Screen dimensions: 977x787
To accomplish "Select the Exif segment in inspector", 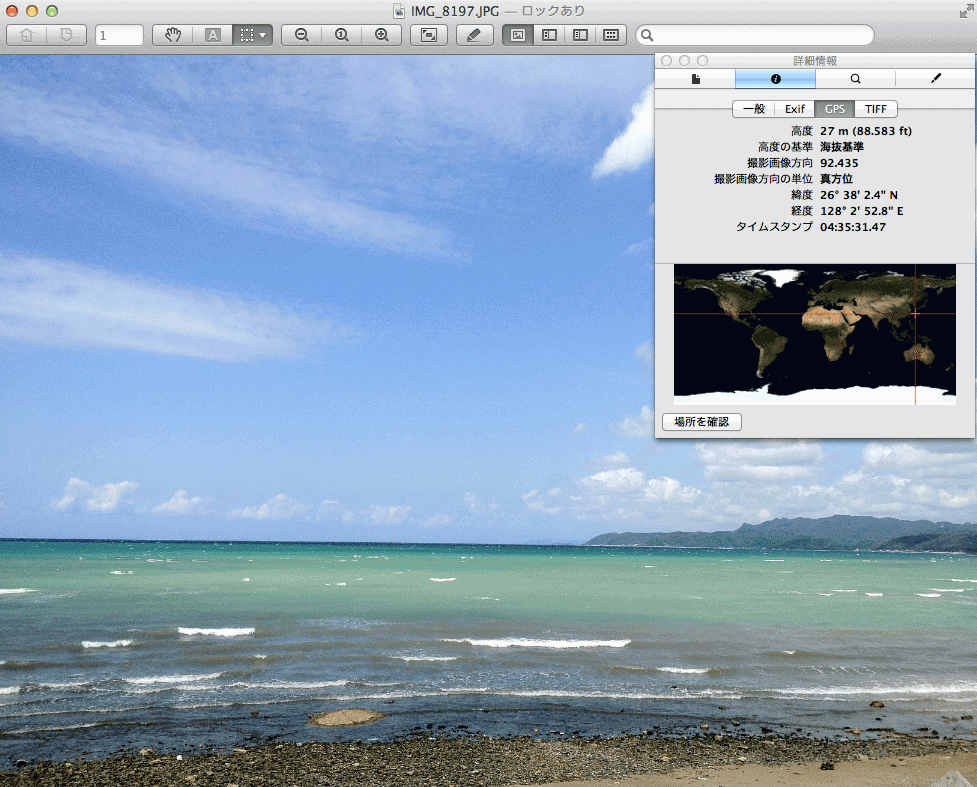I will pyautogui.click(x=794, y=109).
